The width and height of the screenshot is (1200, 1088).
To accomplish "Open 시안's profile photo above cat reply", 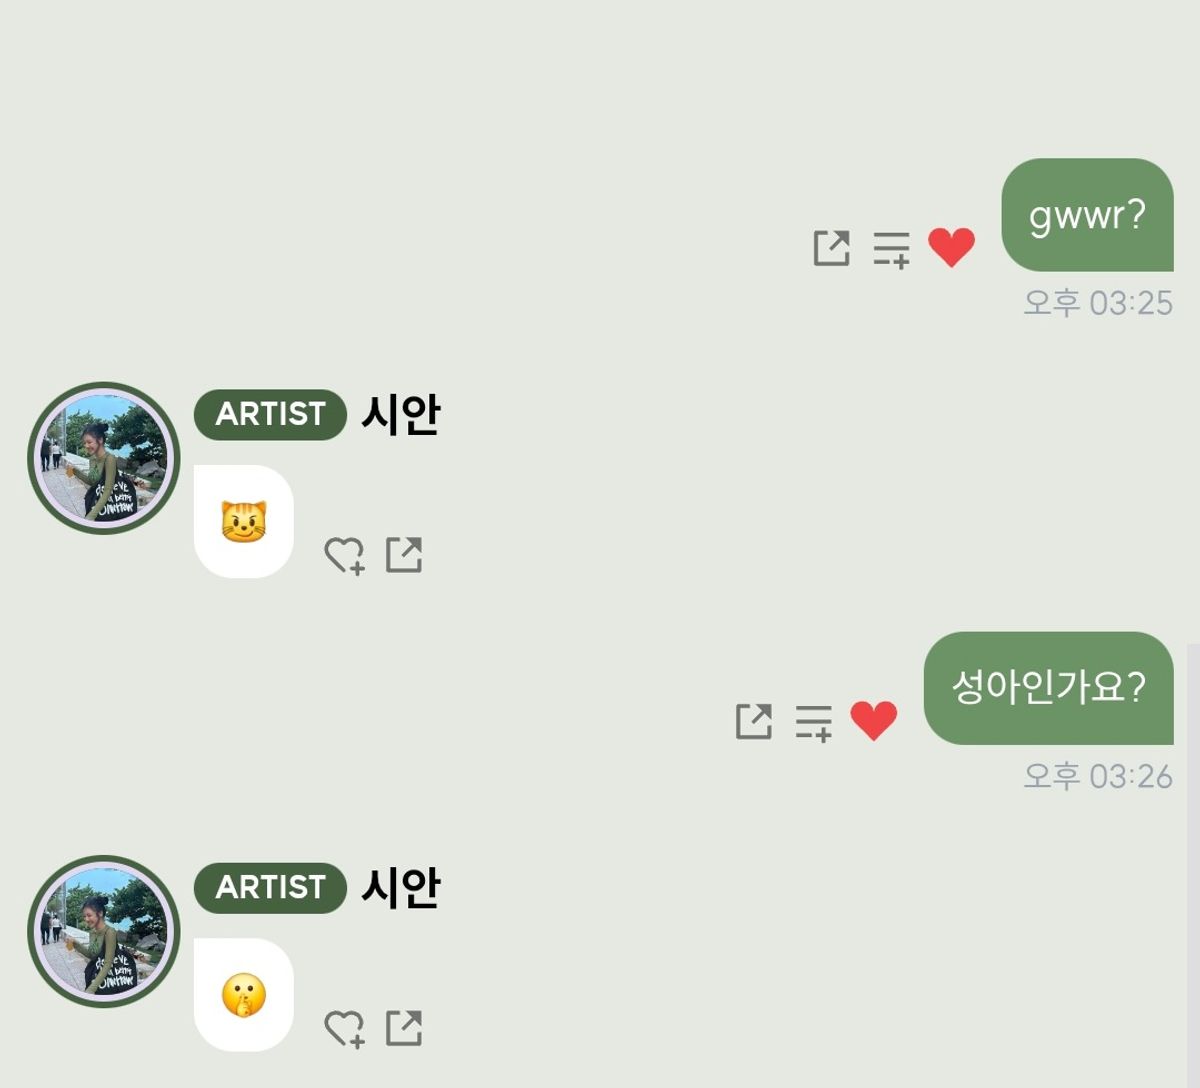I will (x=103, y=458).
